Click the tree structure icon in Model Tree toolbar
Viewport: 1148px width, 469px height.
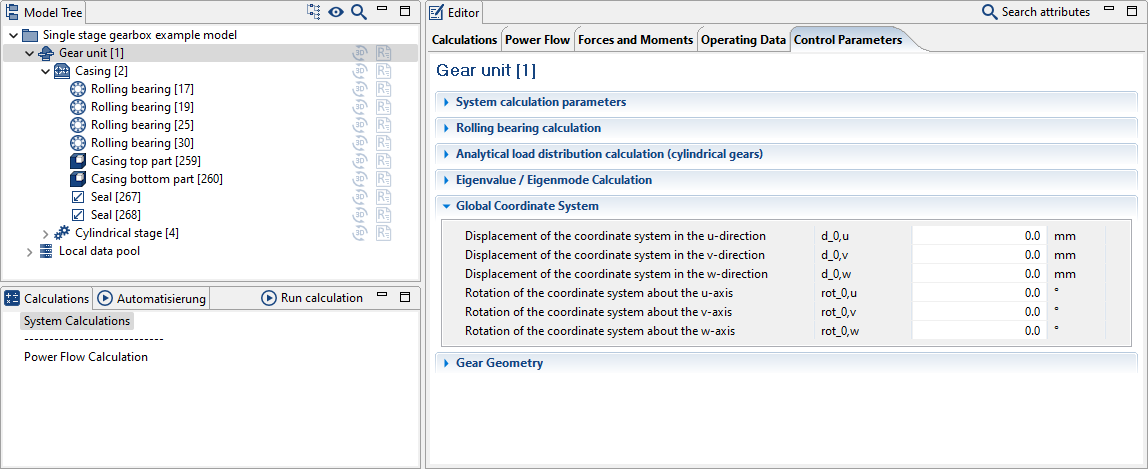point(314,12)
